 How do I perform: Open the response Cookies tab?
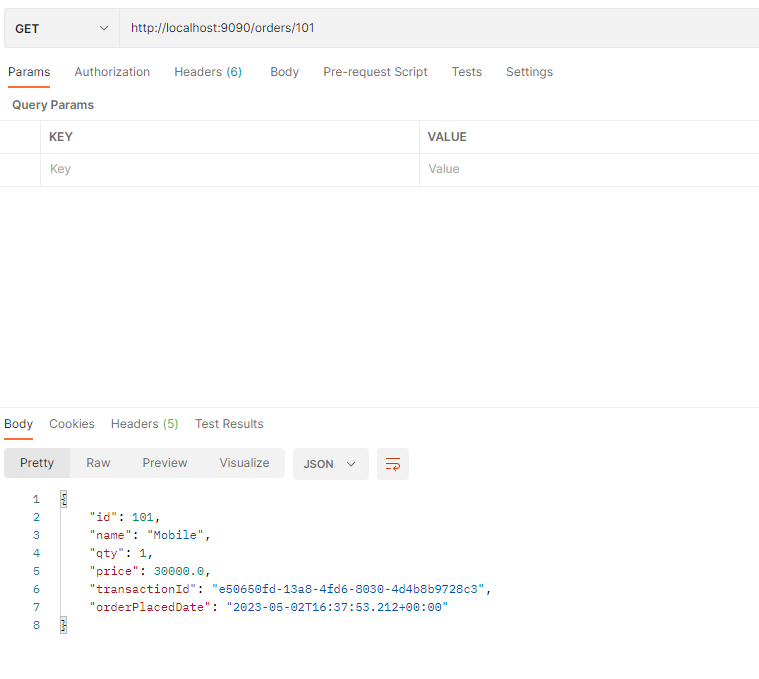(72, 424)
